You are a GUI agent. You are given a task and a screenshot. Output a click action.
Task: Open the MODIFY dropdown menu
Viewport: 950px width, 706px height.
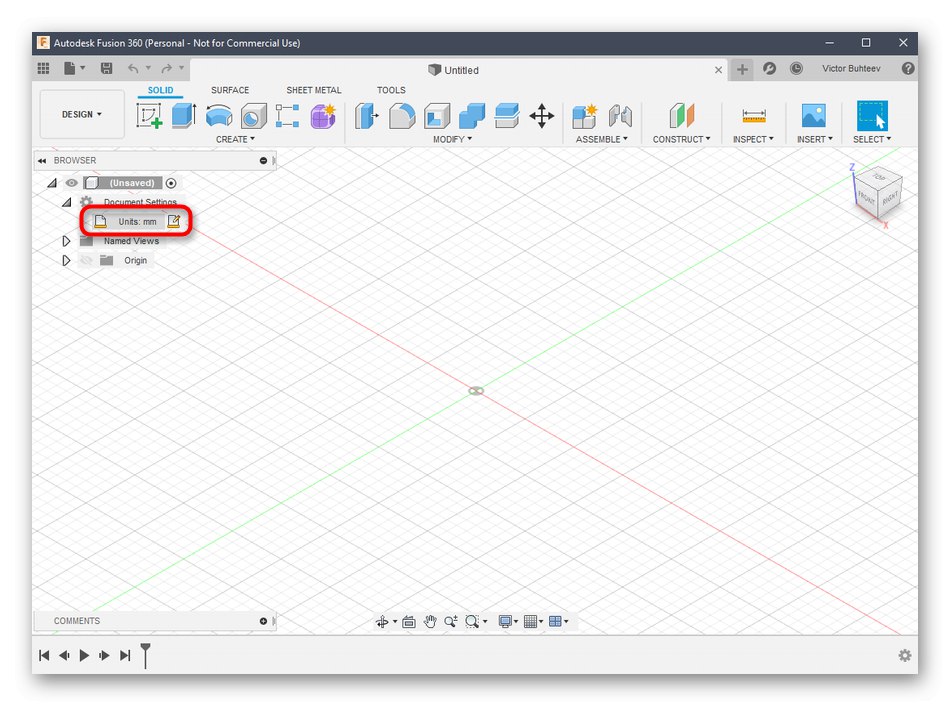pos(452,139)
